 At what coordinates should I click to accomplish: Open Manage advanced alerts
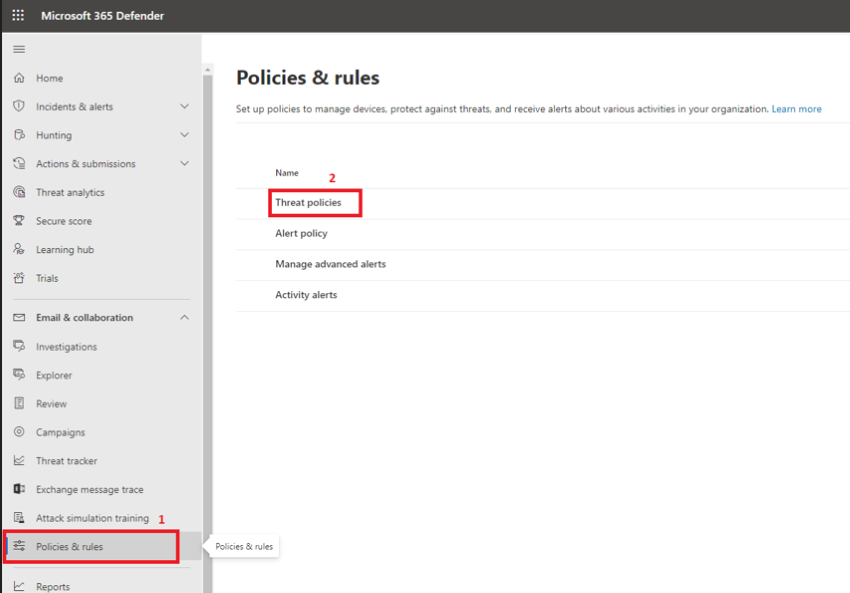330,264
